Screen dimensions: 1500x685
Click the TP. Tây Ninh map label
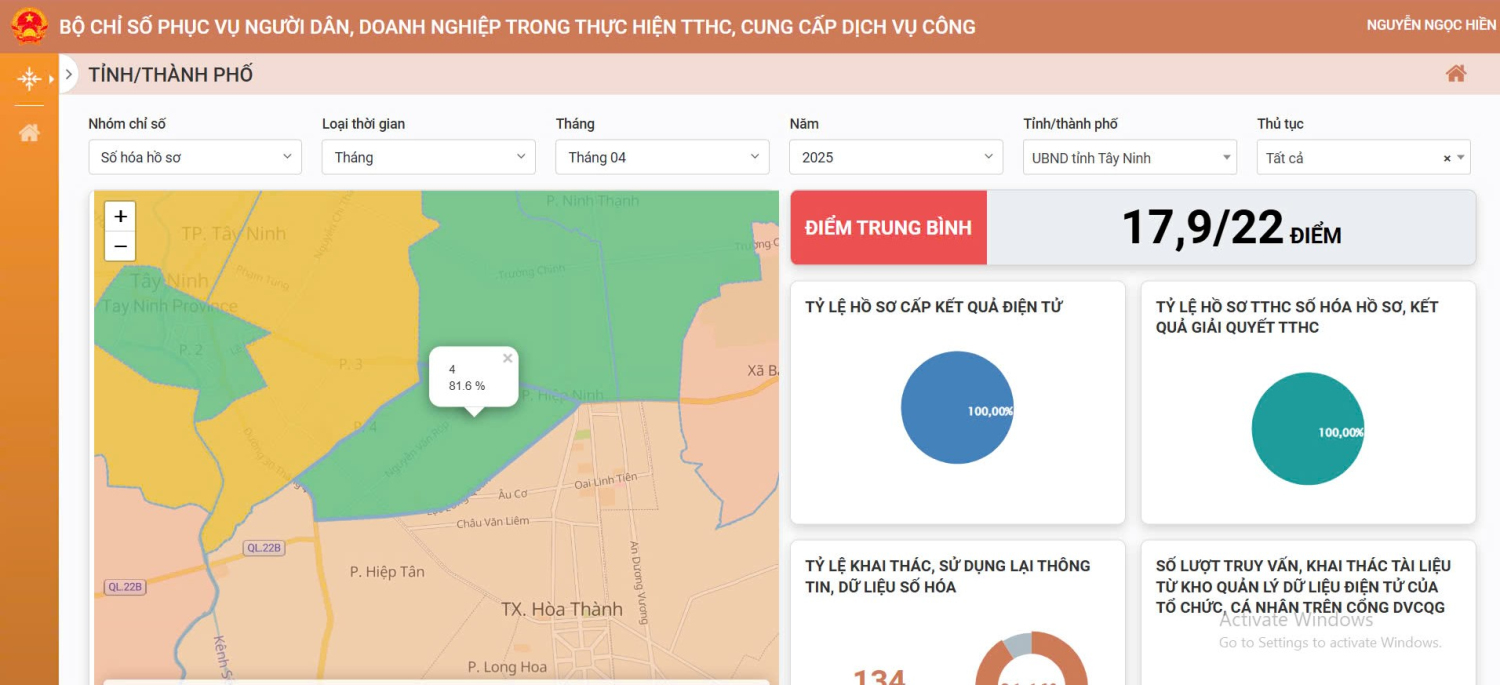click(234, 234)
